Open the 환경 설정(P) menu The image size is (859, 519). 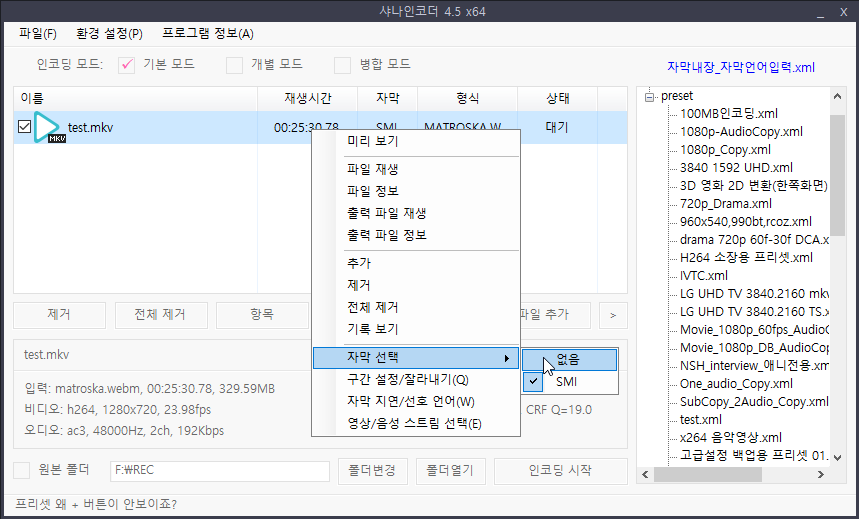[x=109, y=33]
